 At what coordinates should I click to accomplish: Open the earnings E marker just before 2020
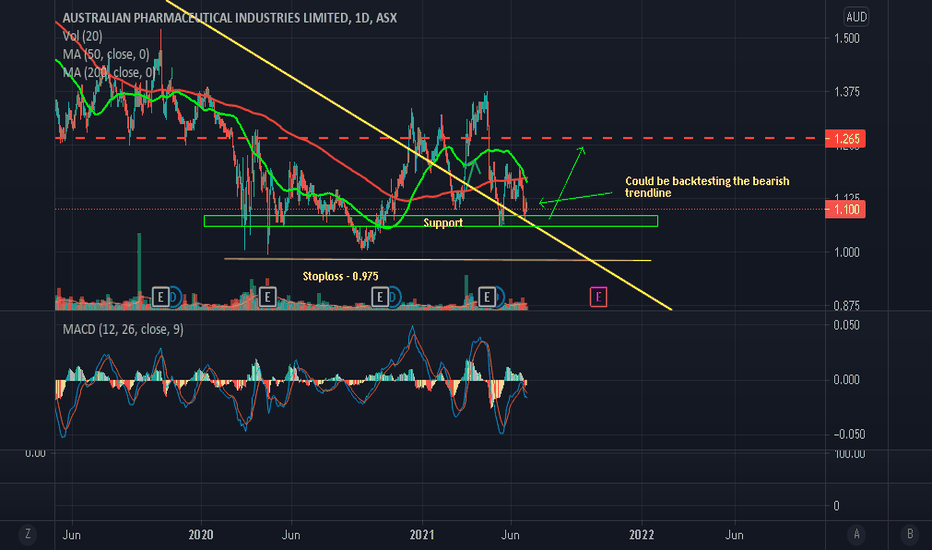(160, 296)
